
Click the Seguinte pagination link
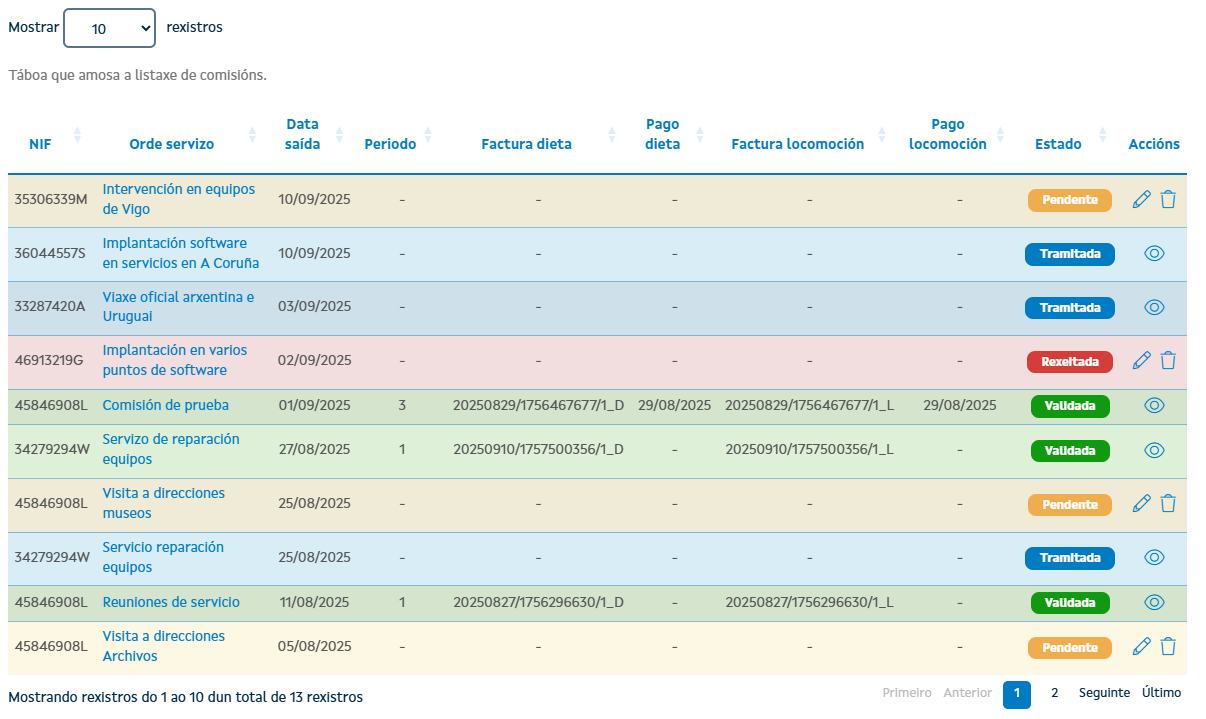click(x=1104, y=693)
